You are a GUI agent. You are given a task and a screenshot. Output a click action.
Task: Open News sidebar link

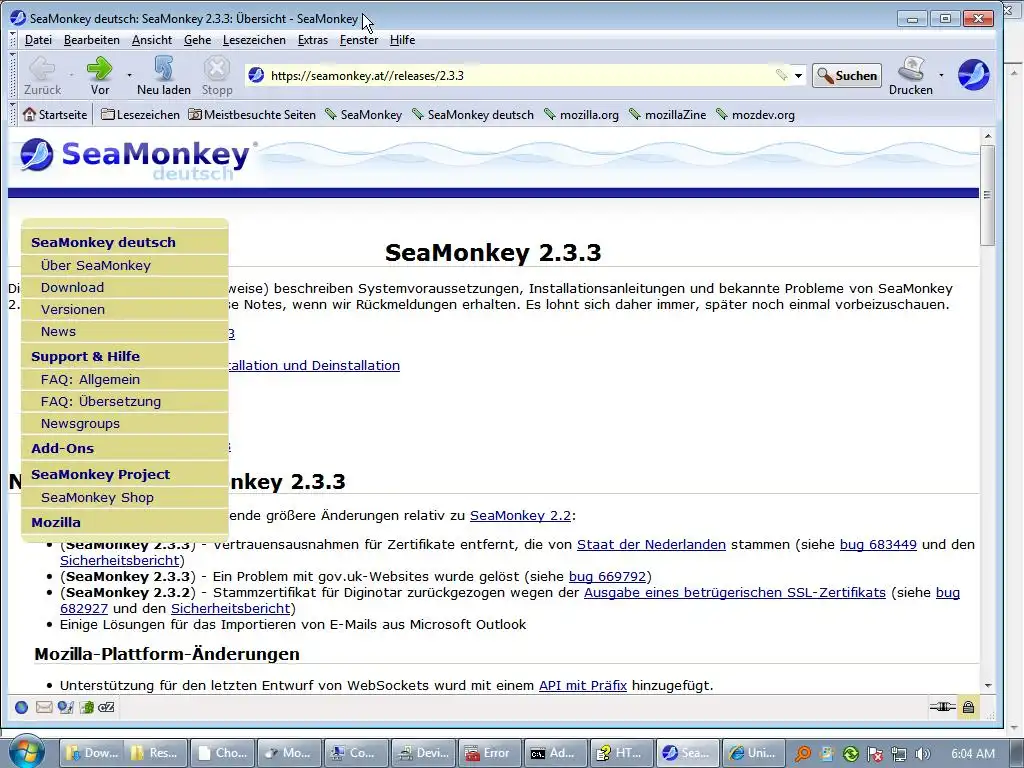pos(58,331)
